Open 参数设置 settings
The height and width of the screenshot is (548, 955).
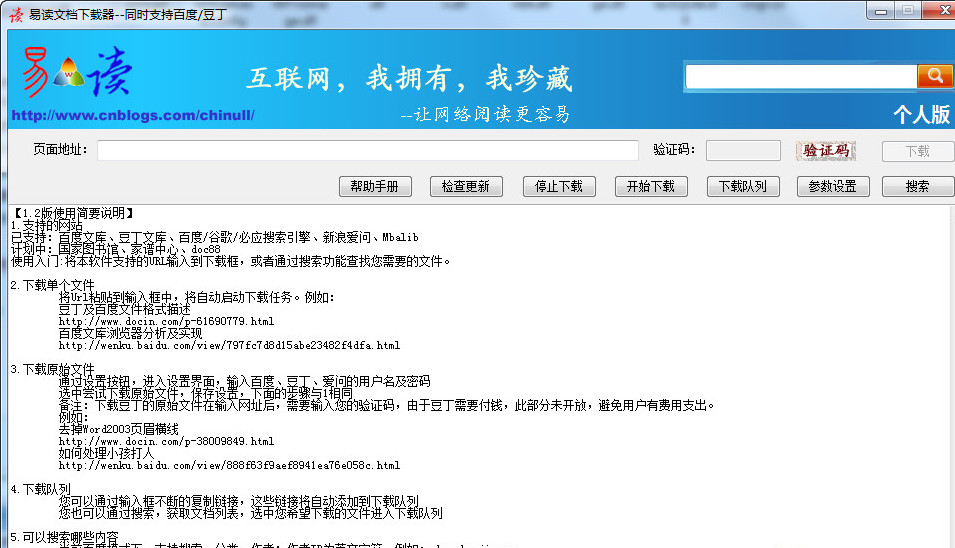(x=833, y=186)
